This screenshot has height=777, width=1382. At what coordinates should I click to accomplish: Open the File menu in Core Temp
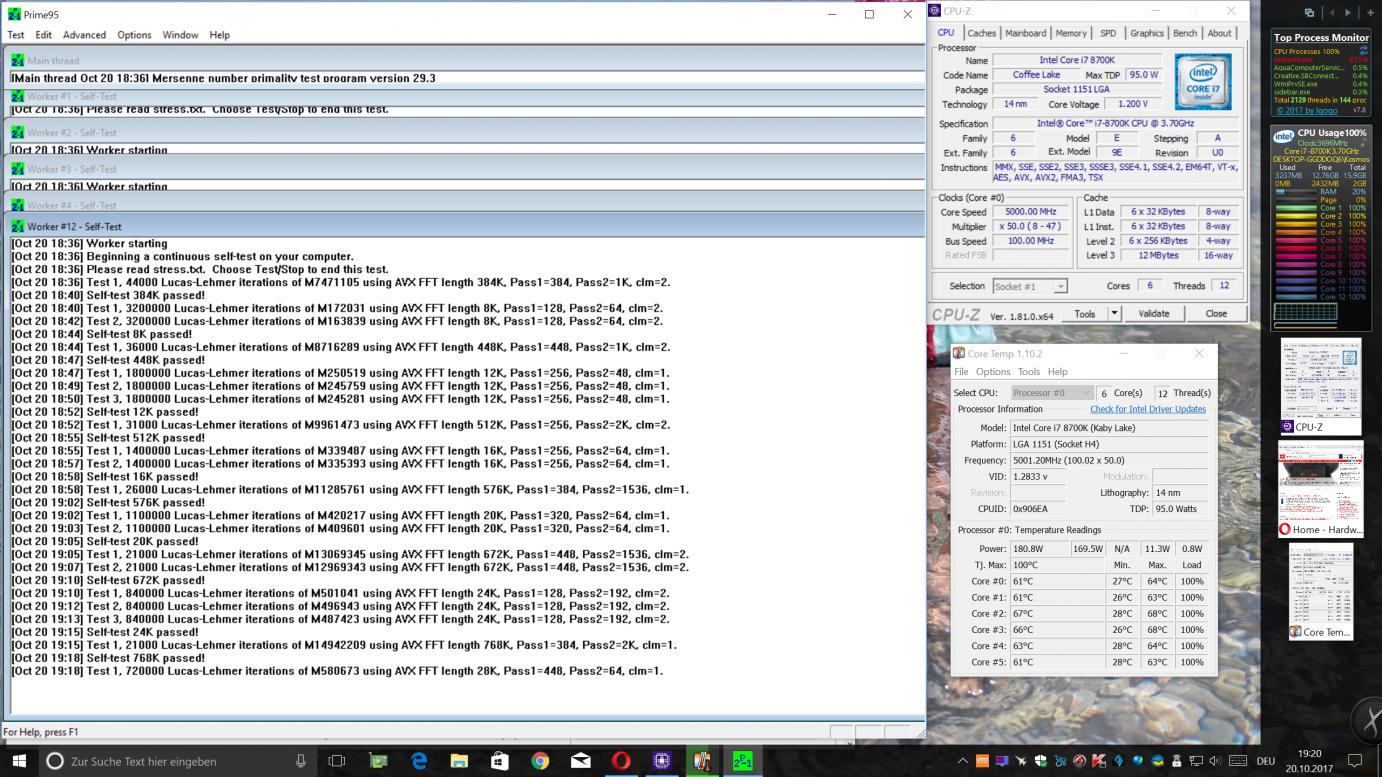click(961, 371)
